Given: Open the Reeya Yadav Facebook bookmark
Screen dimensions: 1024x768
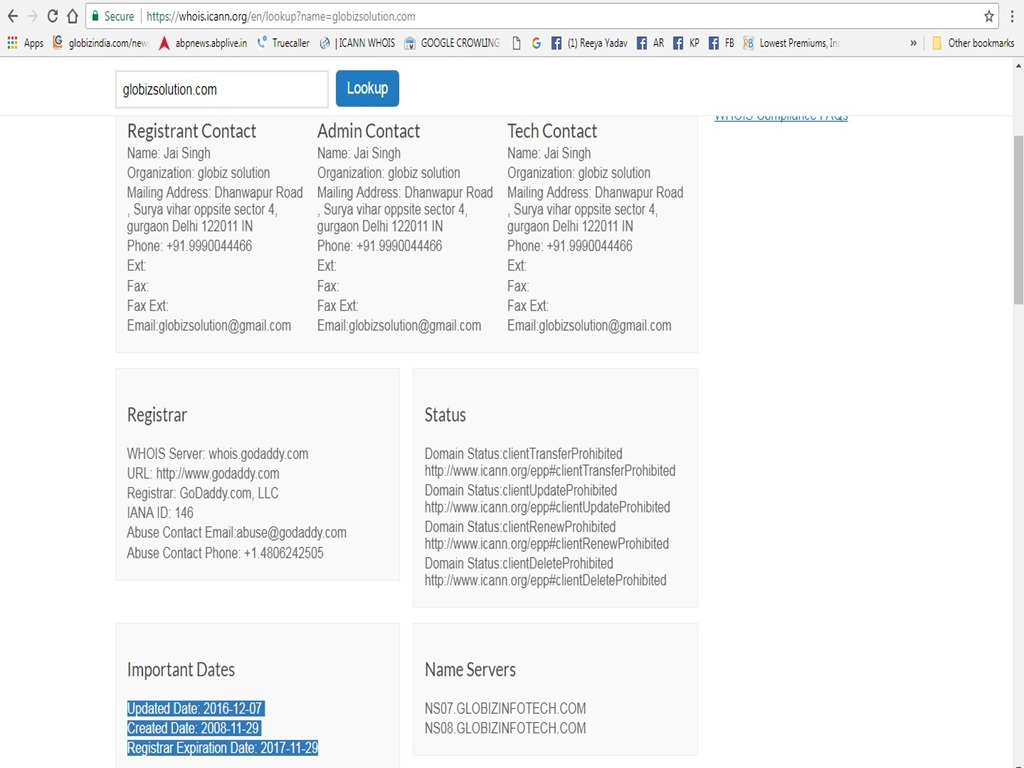Looking at the screenshot, I should (x=589, y=43).
